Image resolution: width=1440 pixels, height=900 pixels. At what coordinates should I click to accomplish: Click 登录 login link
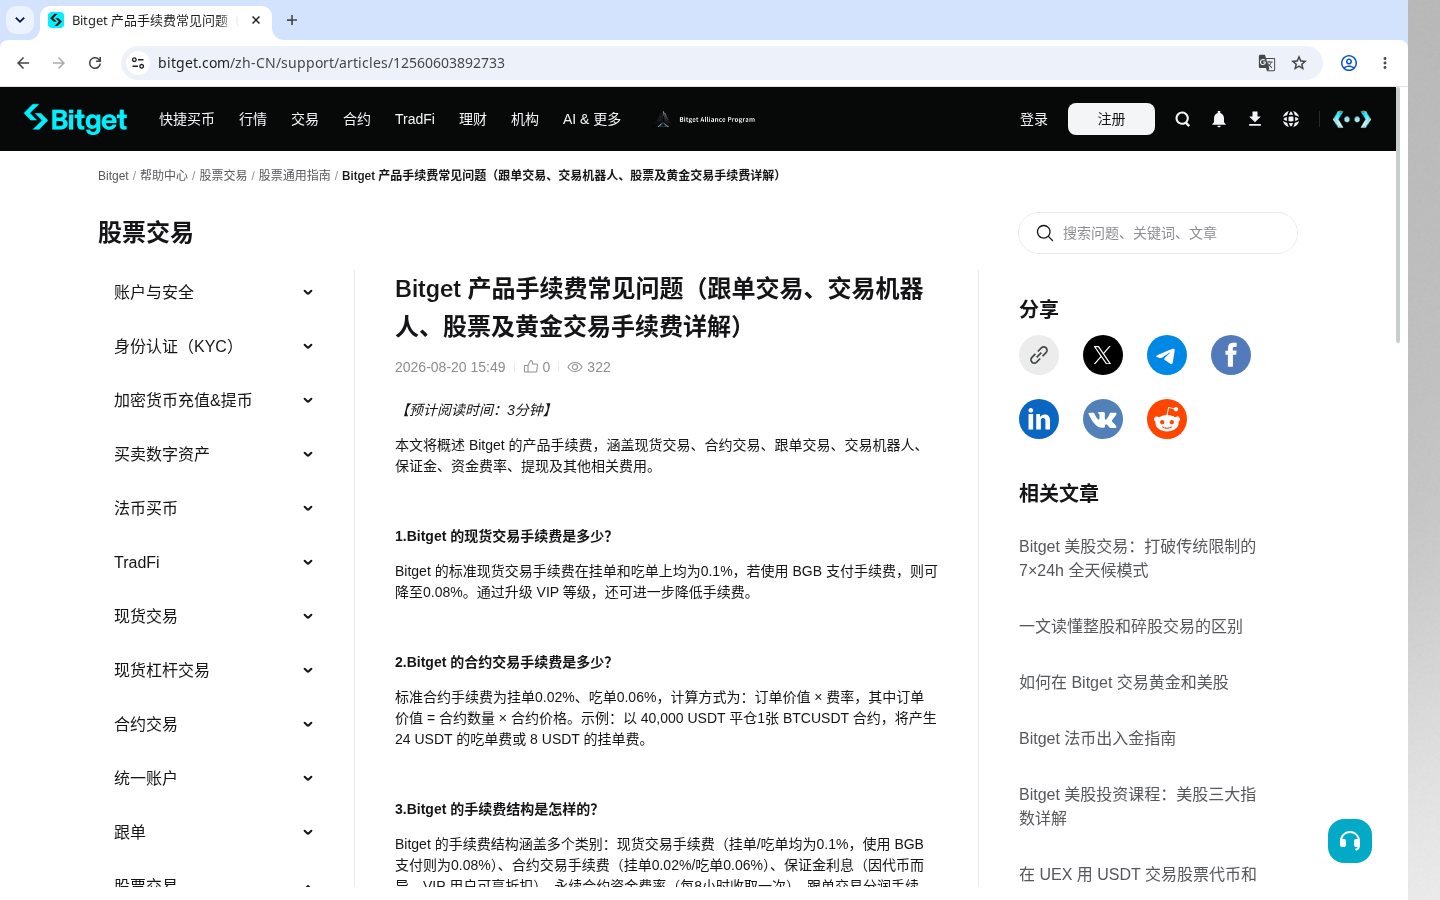coord(1034,119)
